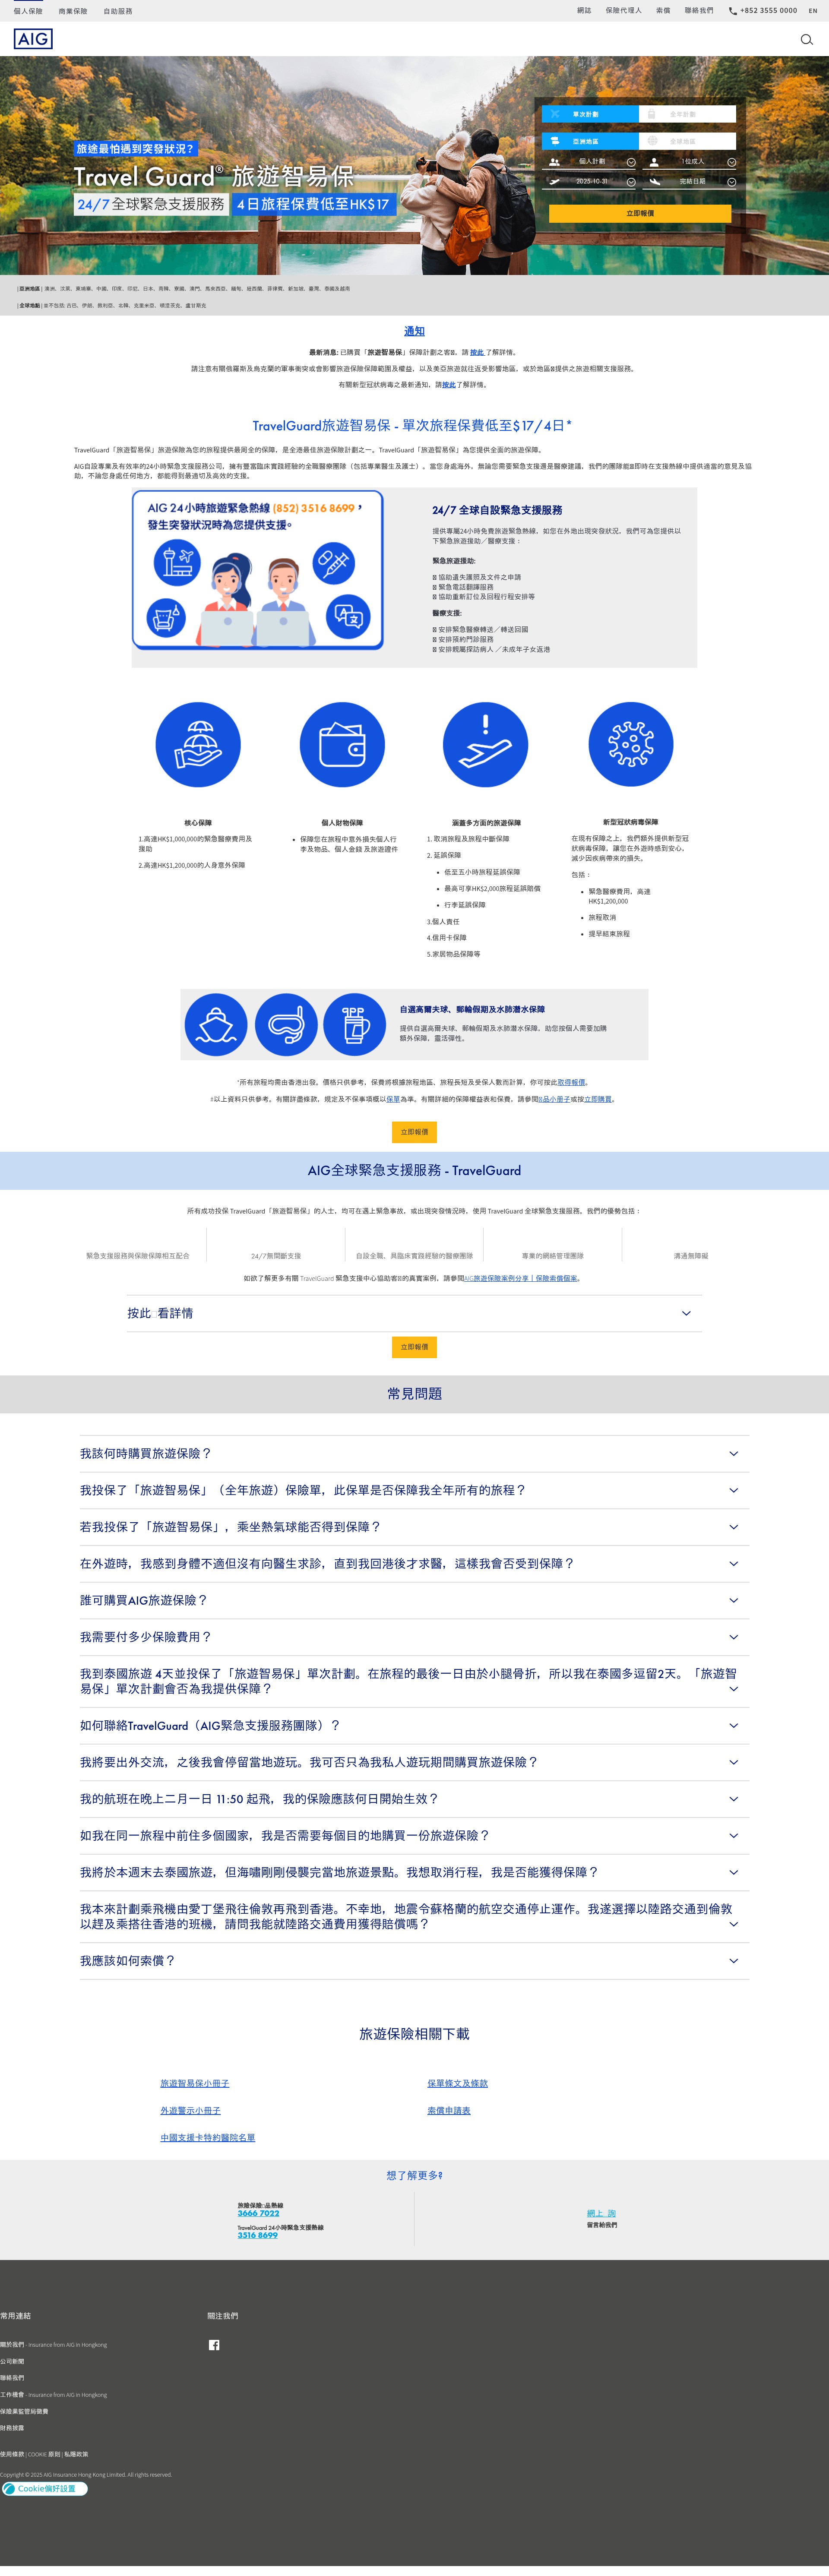Click the luggage icon on 全年計劃
829x2576 pixels.
point(651,114)
